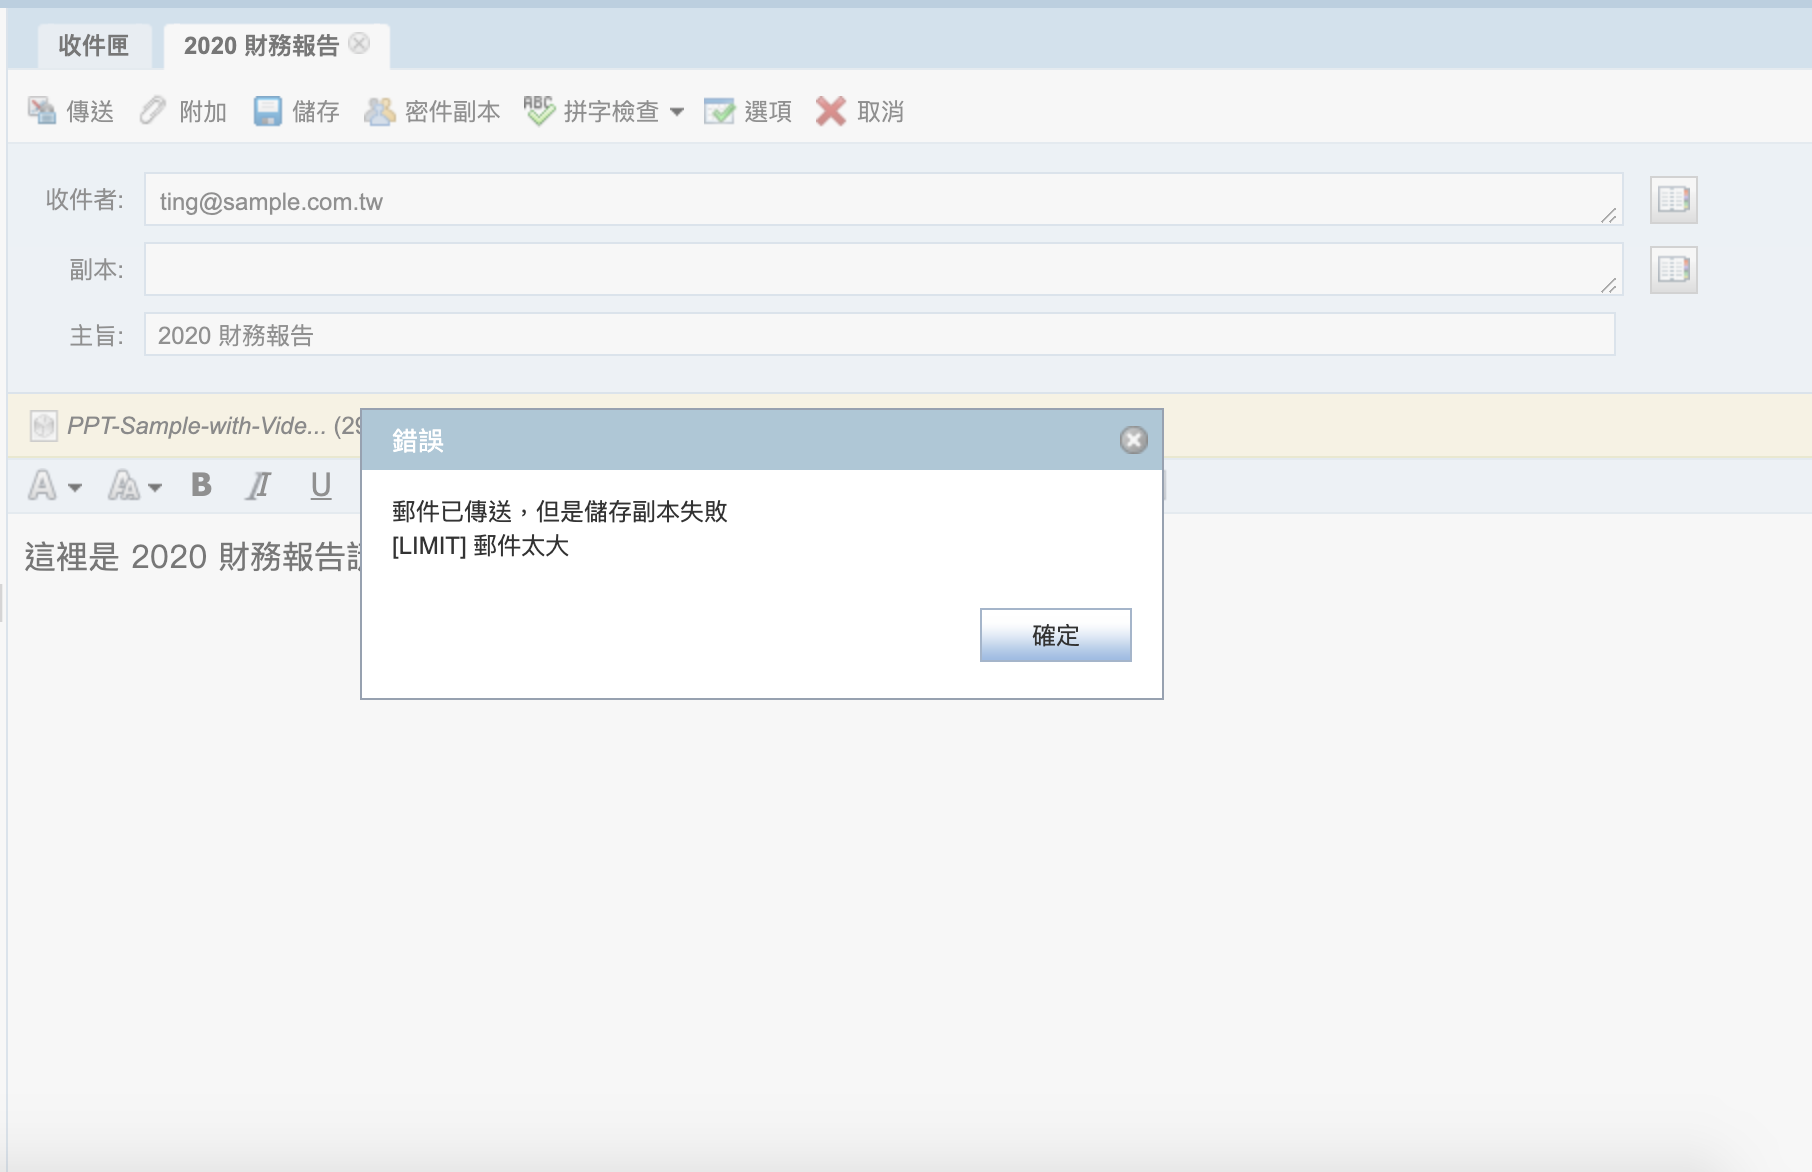Click the 附加 paperclip attach icon
Screen dimensions: 1812x1172
pos(153,111)
